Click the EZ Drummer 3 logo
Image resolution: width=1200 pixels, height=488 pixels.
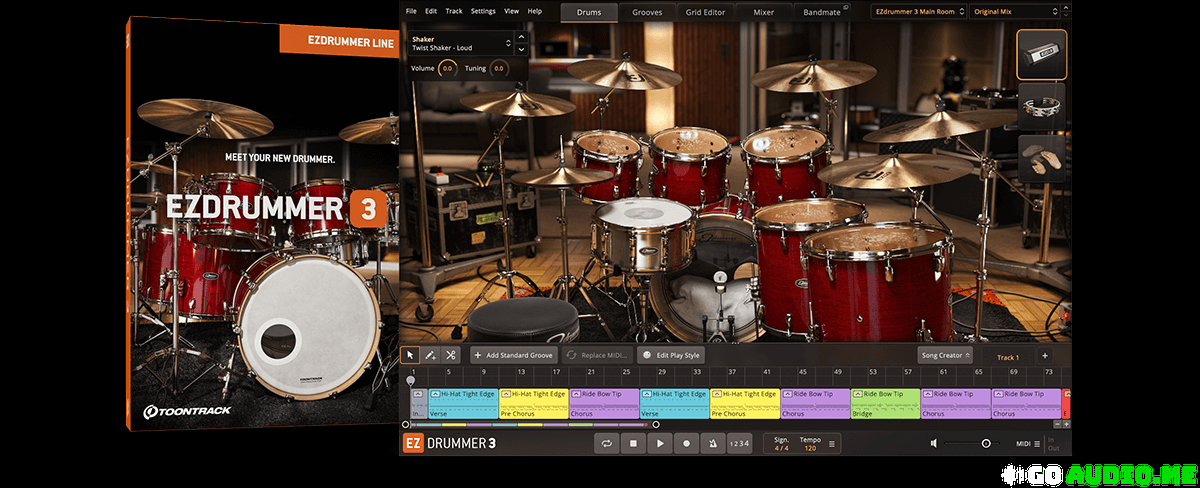coord(448,443)
